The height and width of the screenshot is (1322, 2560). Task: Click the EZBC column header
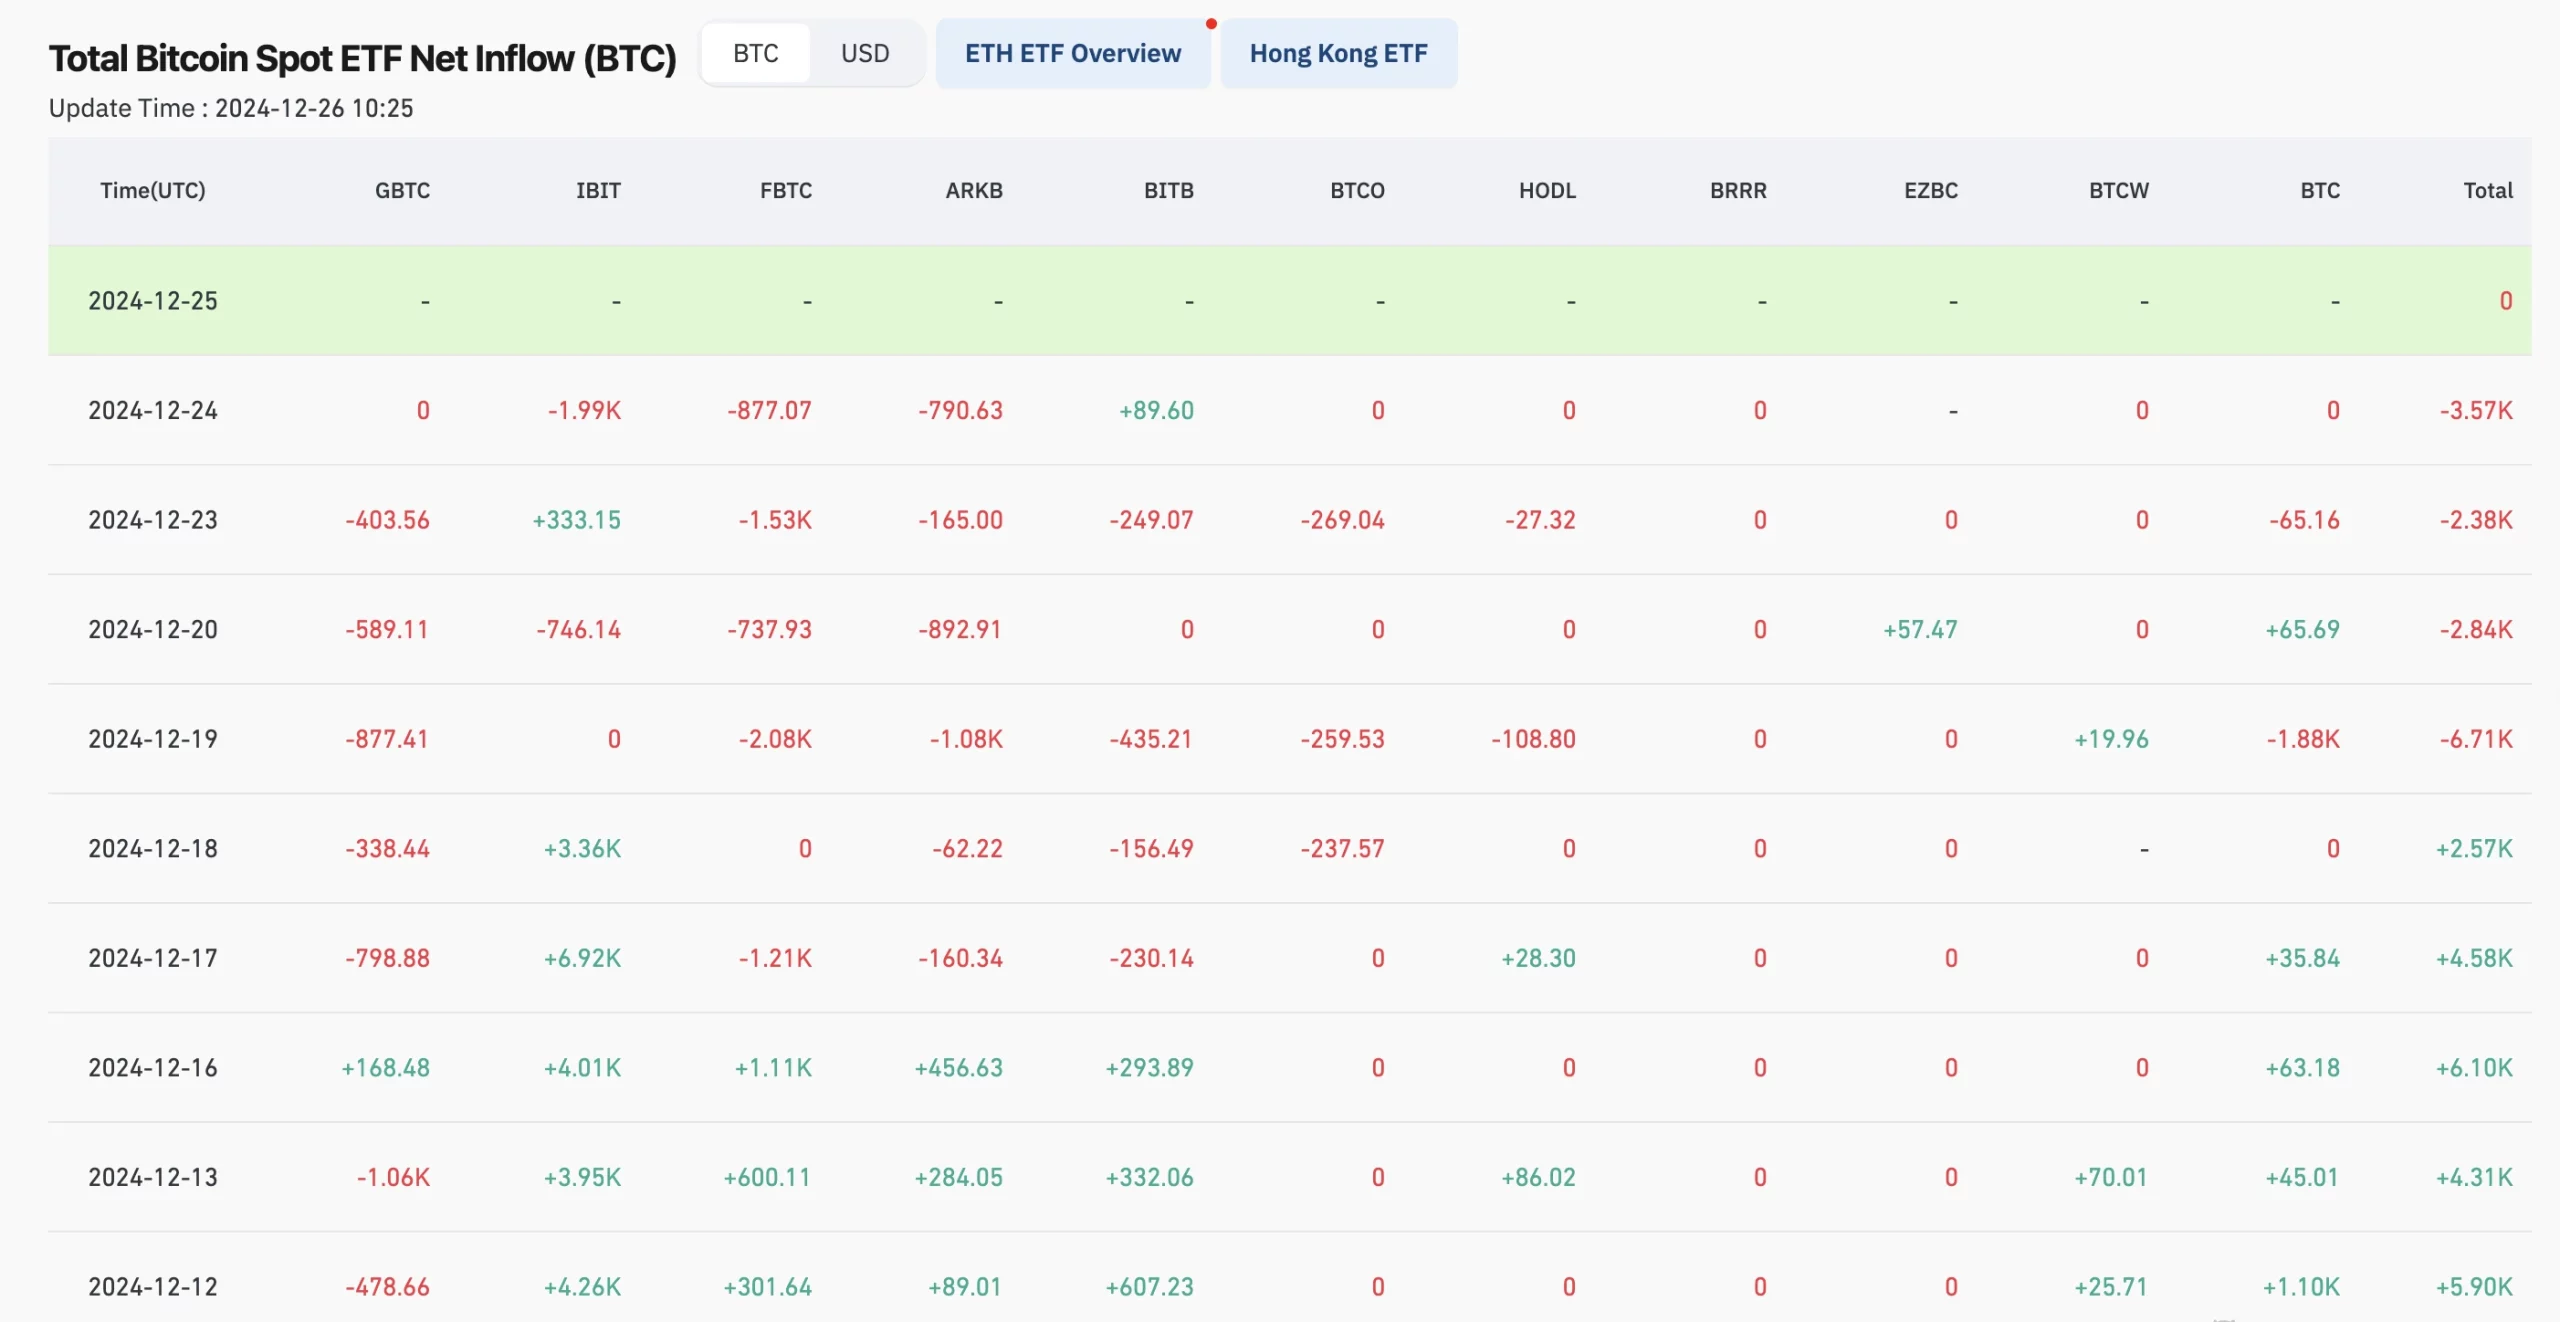[x=1931, y=190]
